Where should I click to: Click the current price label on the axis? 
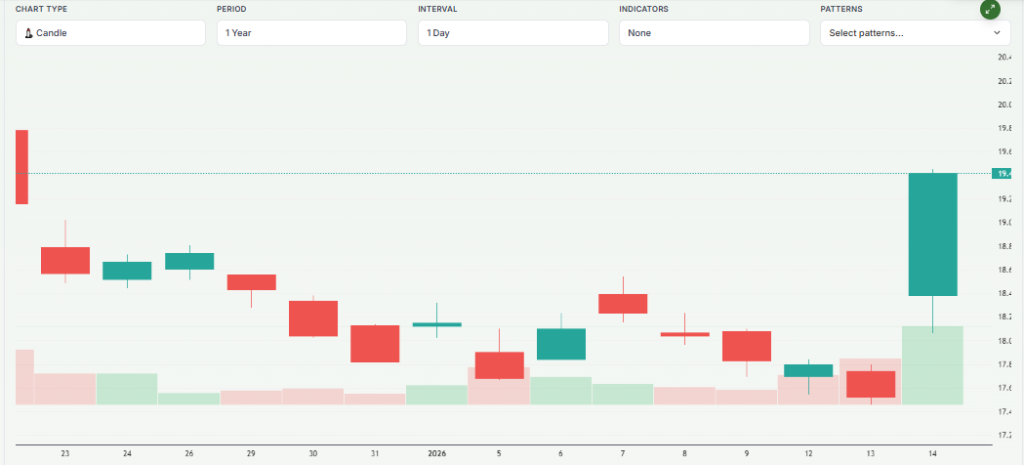1002,174
